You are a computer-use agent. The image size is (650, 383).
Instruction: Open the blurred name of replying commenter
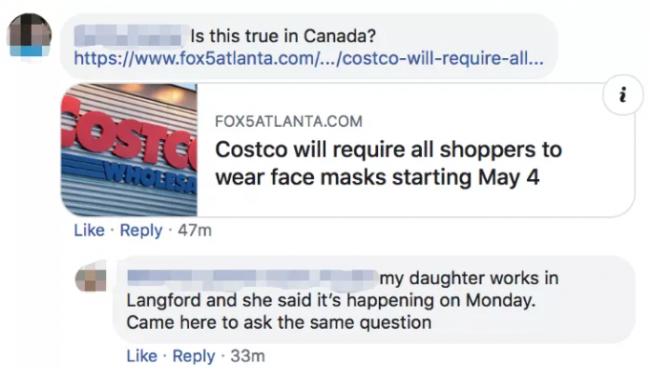point(251,277)
